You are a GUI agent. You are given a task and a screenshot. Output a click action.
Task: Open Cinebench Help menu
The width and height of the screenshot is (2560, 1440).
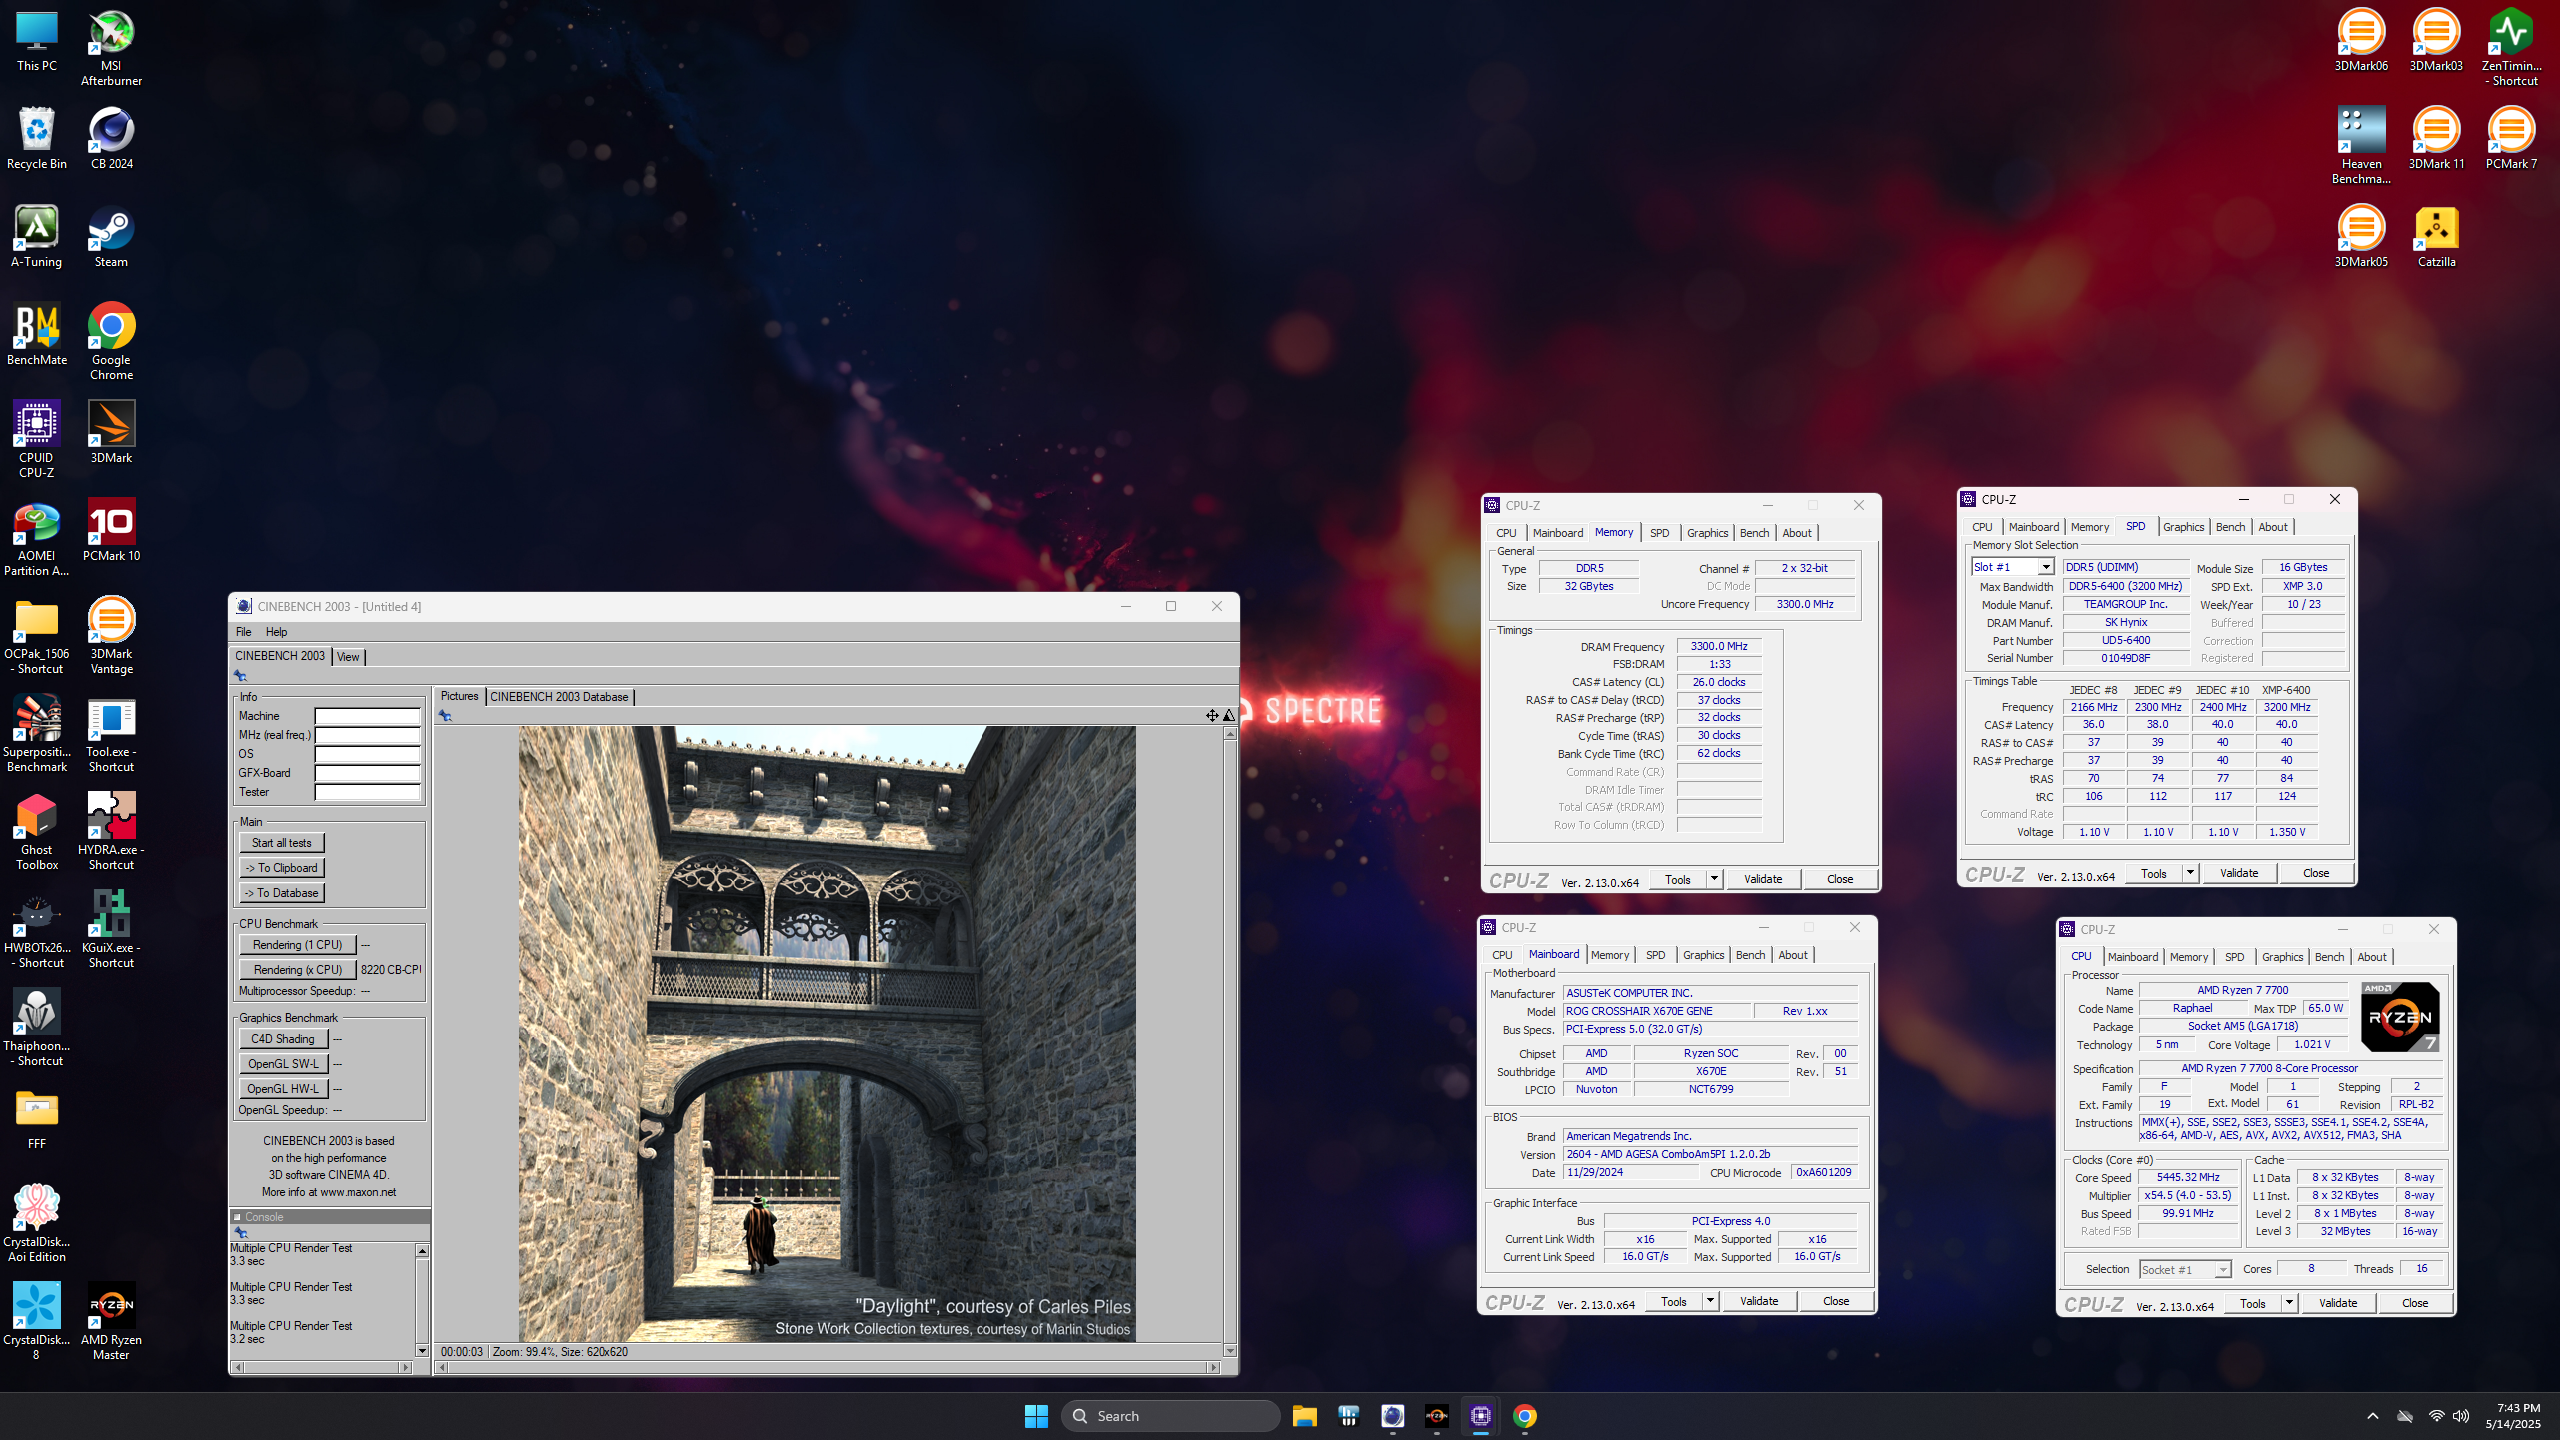(276, 632)
